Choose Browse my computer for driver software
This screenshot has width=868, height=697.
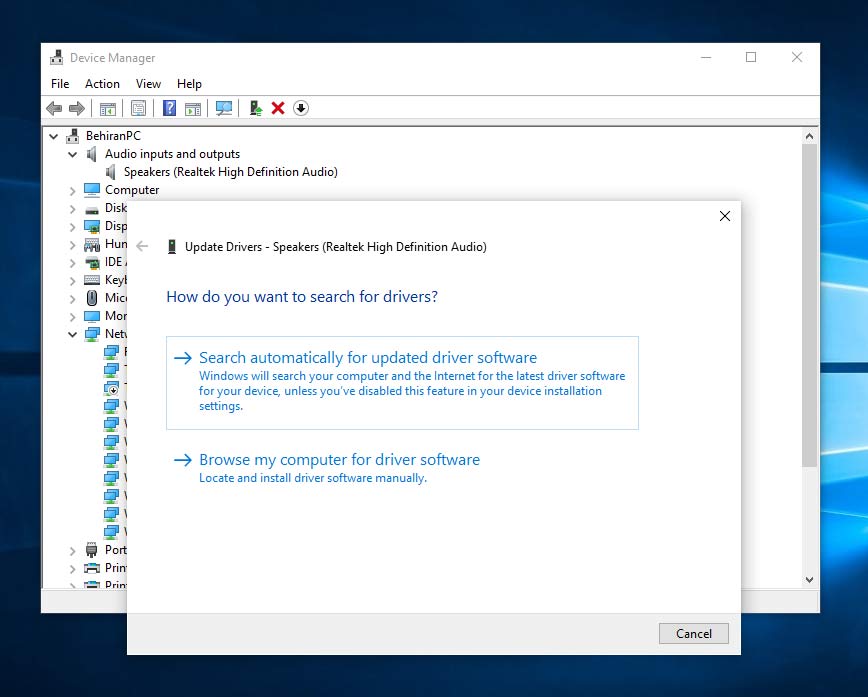pos(339,460)
